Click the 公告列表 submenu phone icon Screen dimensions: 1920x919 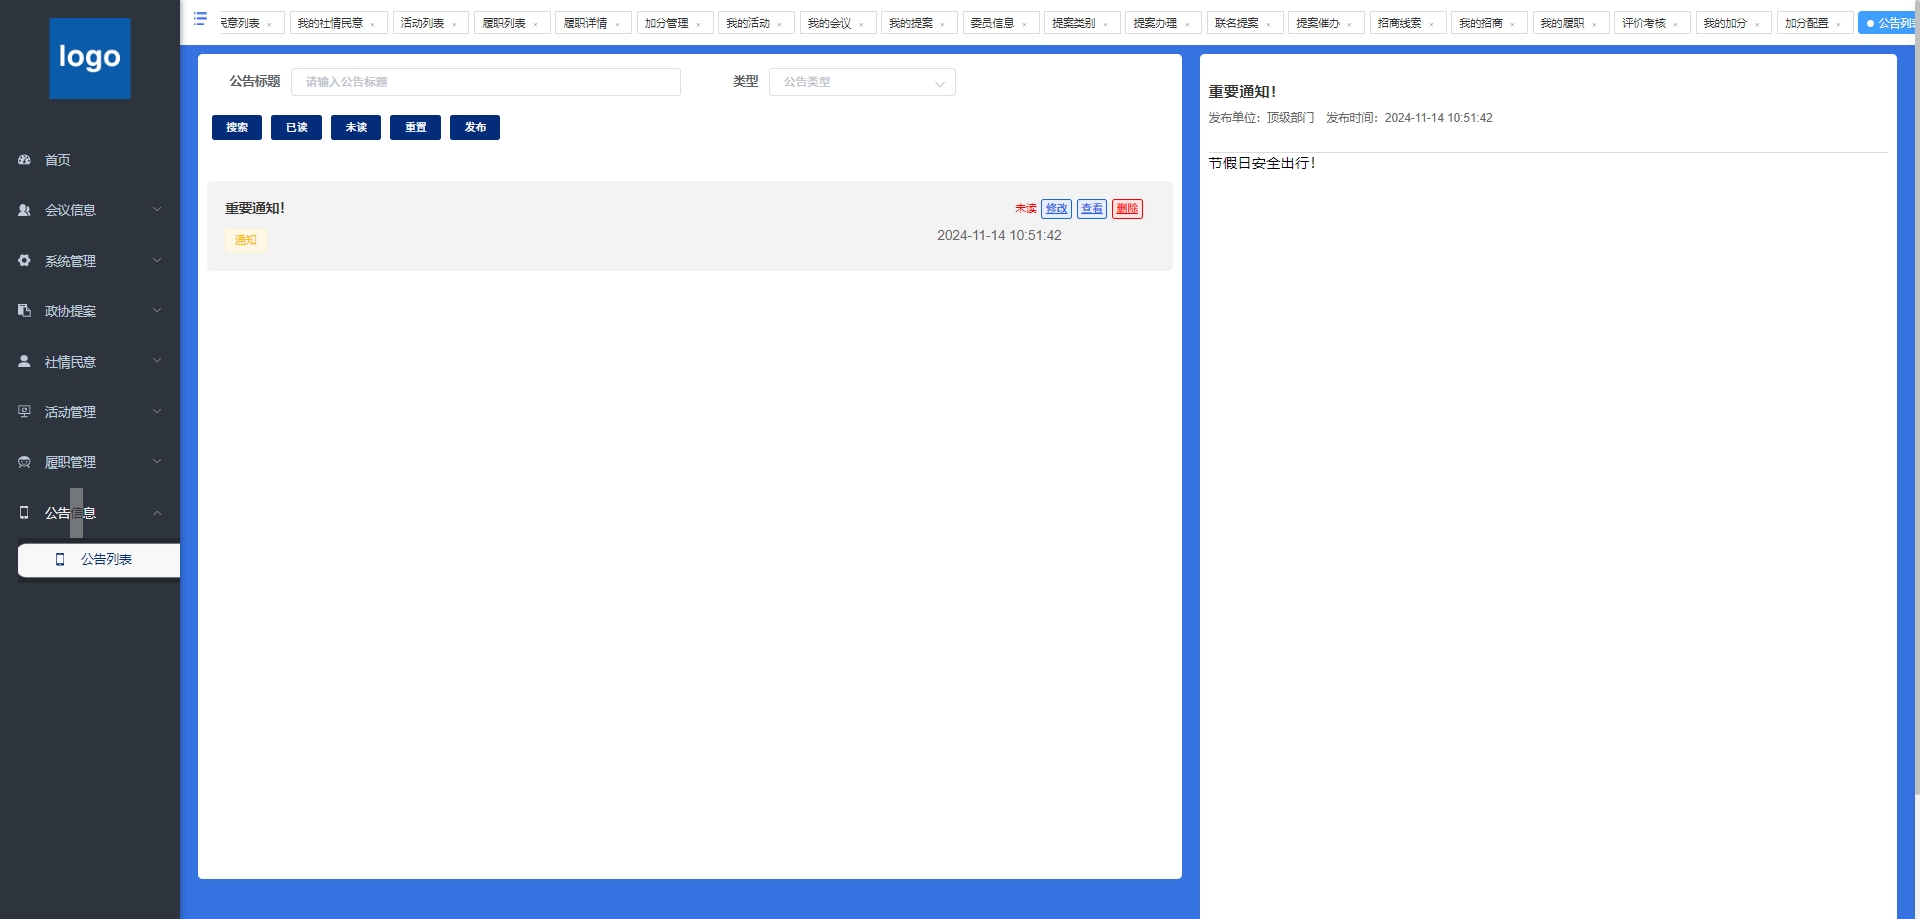(60, 559)
